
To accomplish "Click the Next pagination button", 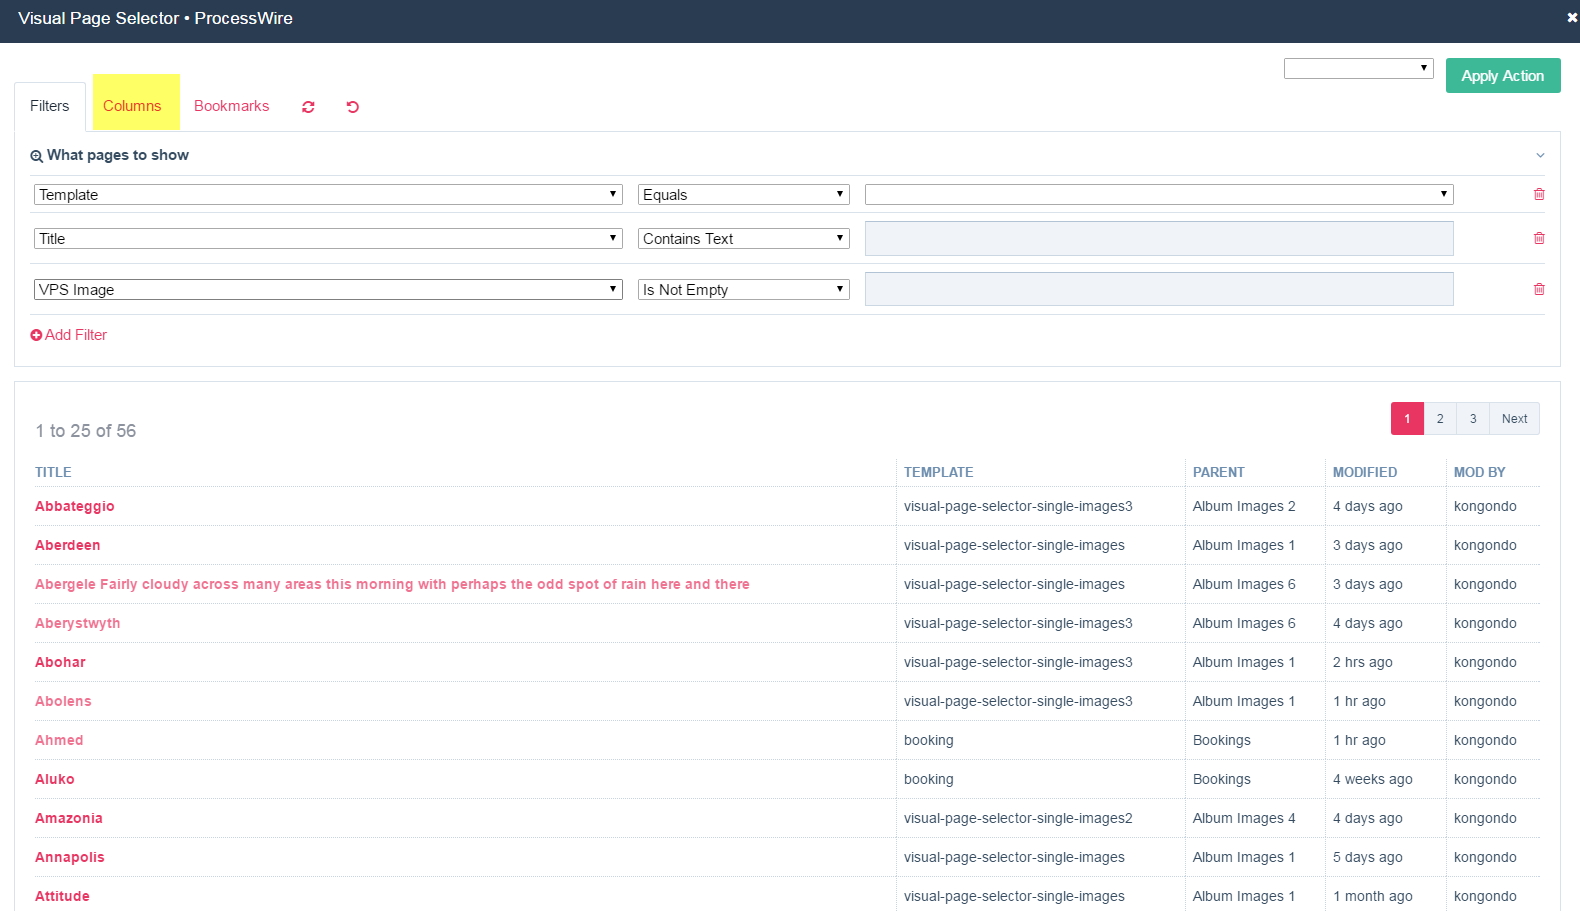I will (x=1515, y=419).
